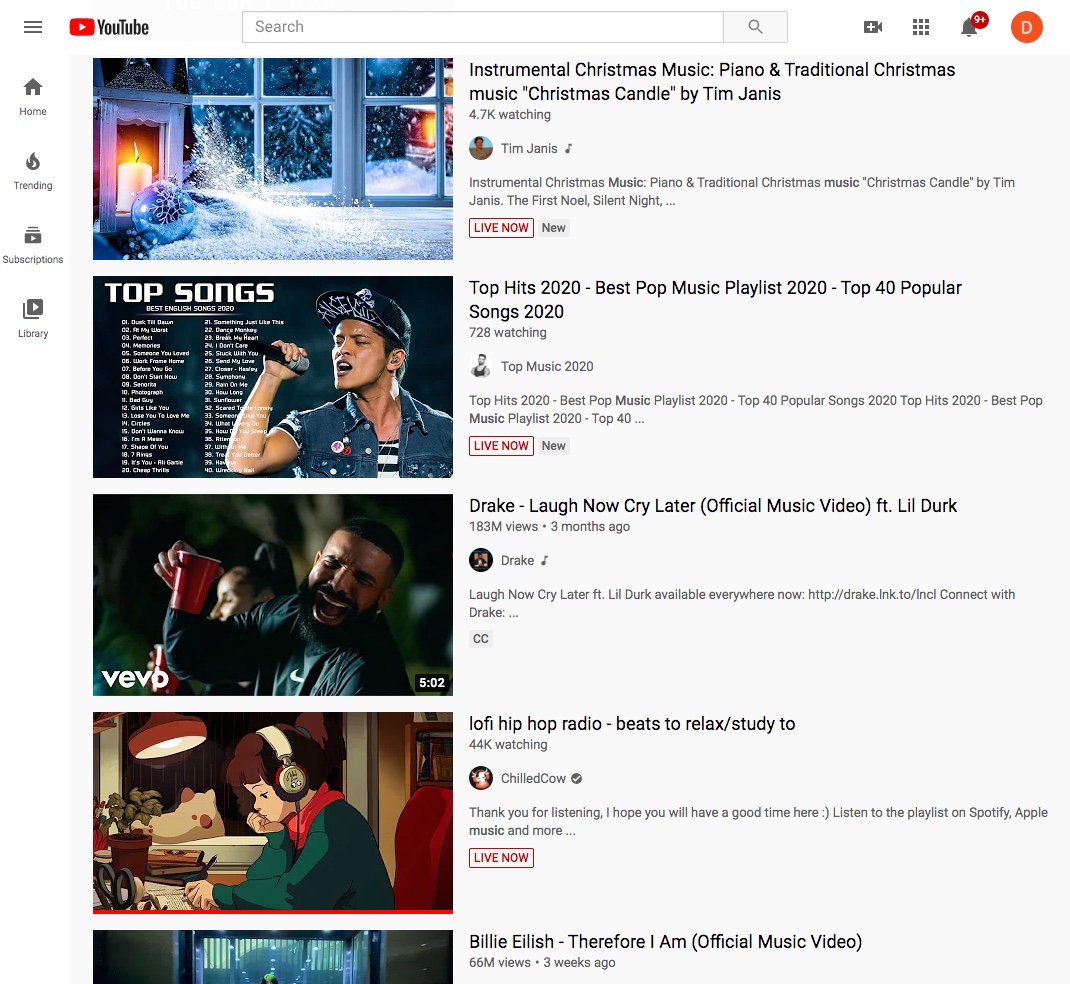Click LIVE NOW badge on Christmas video

point(501,228)
